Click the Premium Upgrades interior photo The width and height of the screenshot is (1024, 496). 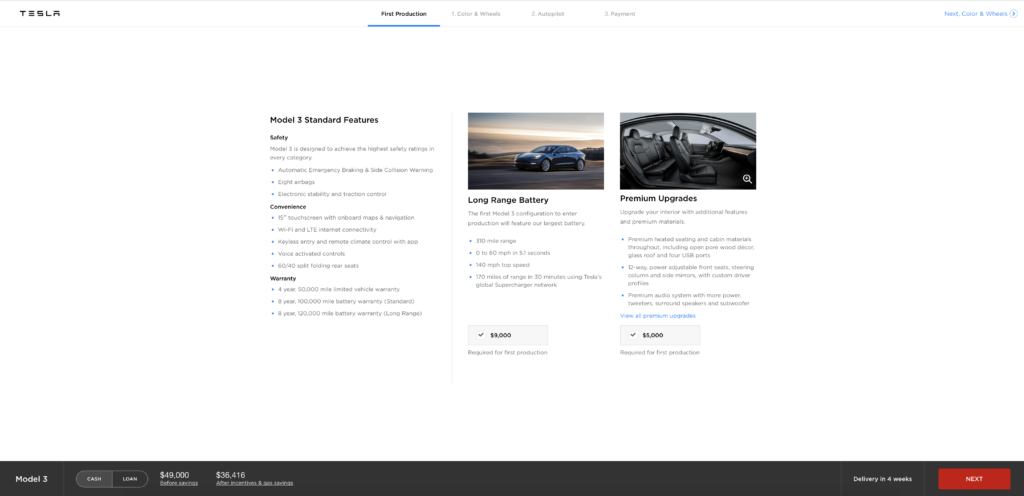point(688,151)
